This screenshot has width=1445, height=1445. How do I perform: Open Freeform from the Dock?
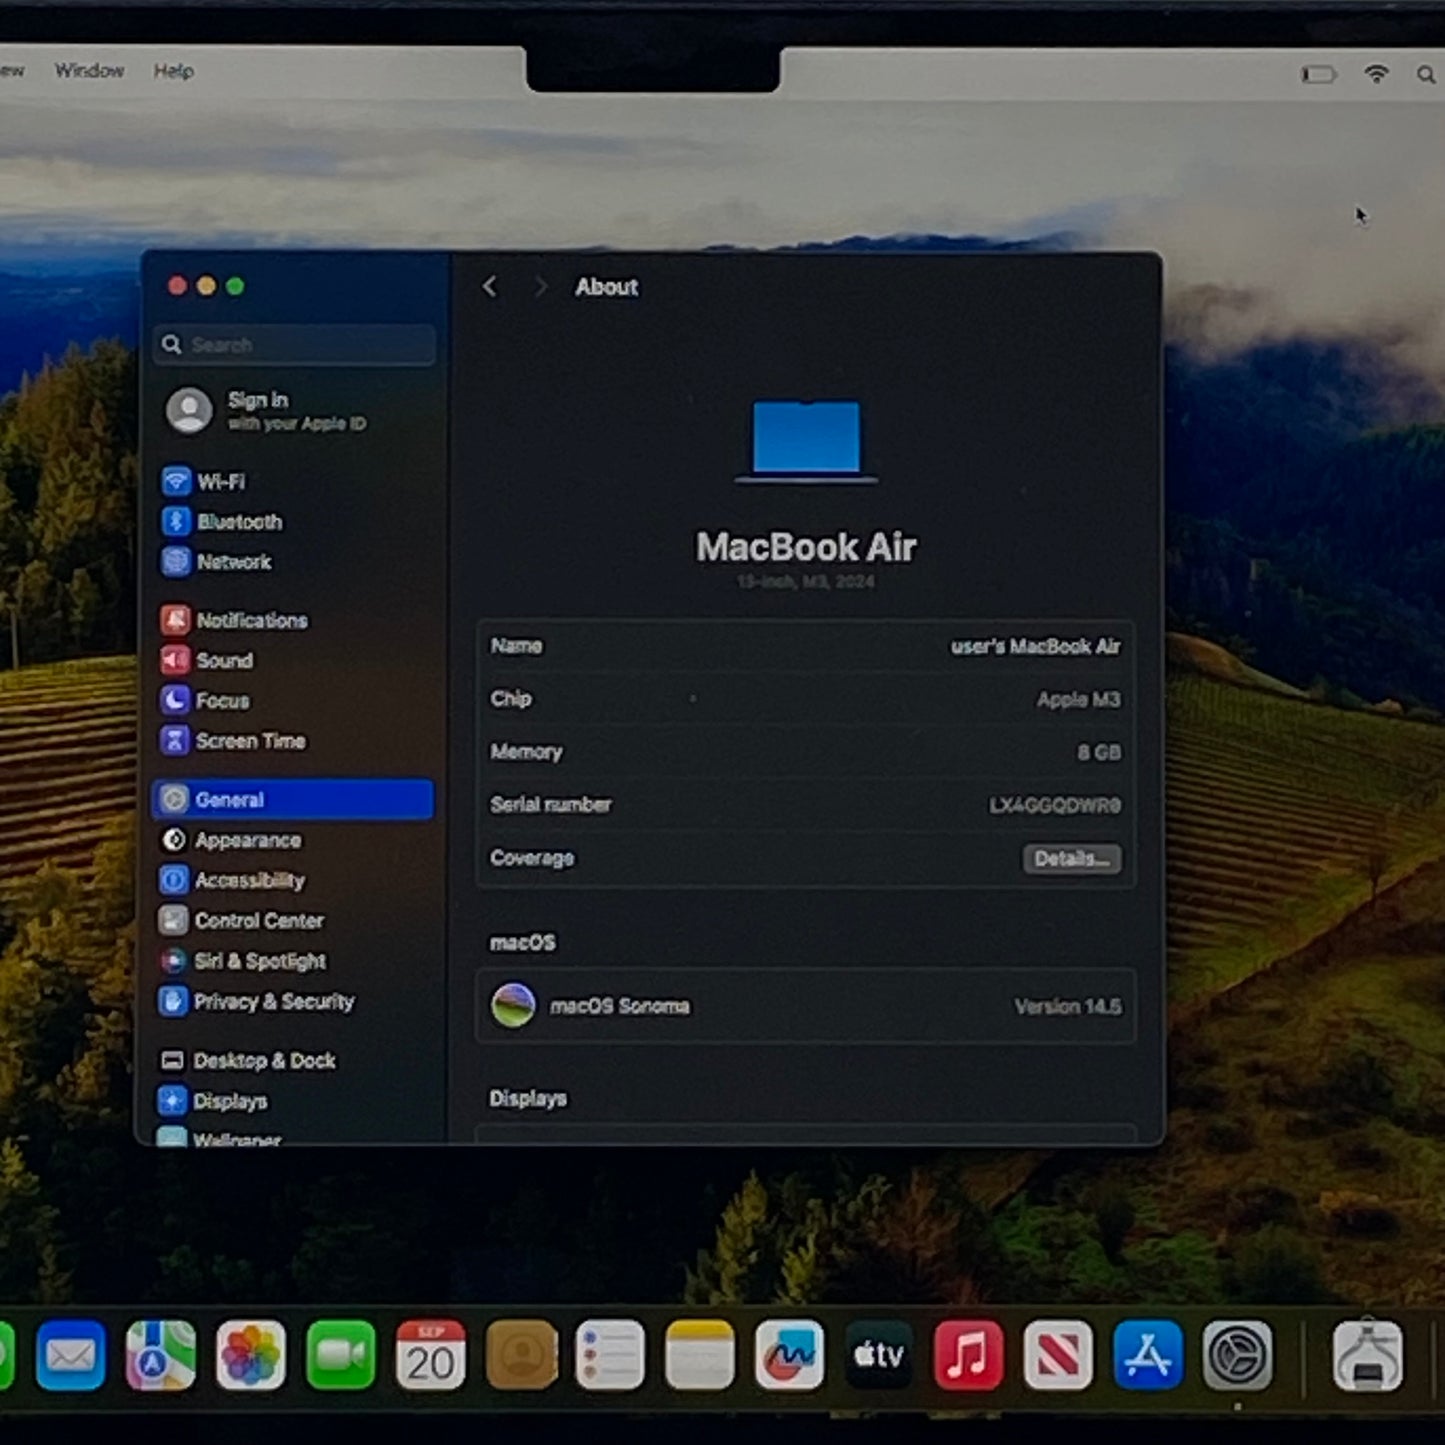pos(790,1355)
